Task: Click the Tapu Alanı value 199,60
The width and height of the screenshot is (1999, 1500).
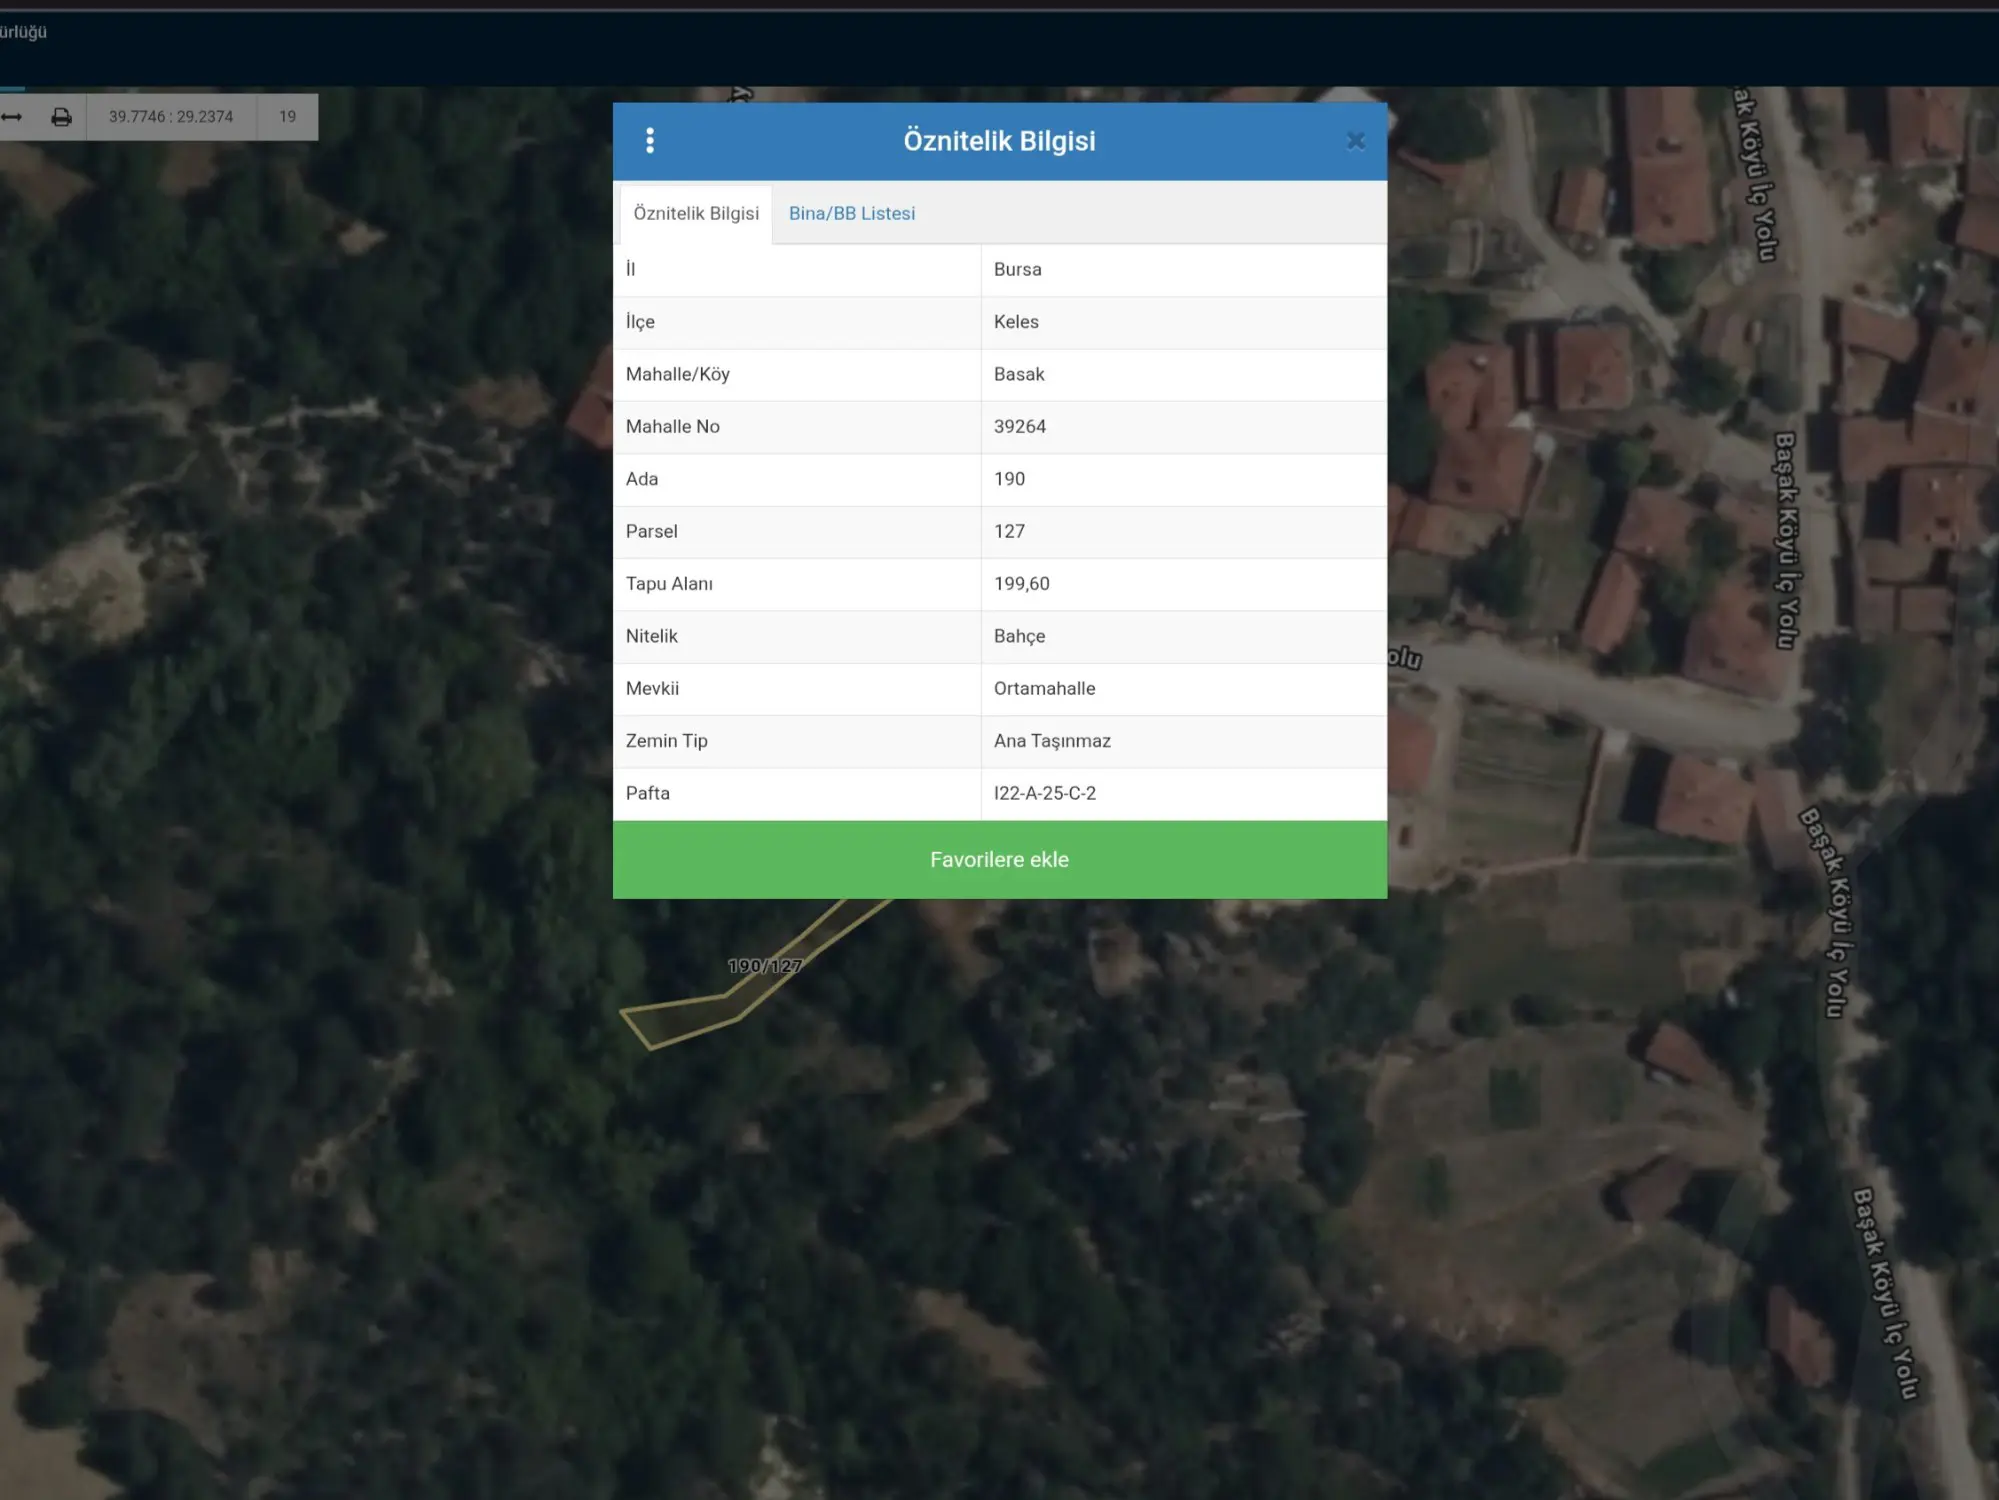Action: (x=1022, y=584)
